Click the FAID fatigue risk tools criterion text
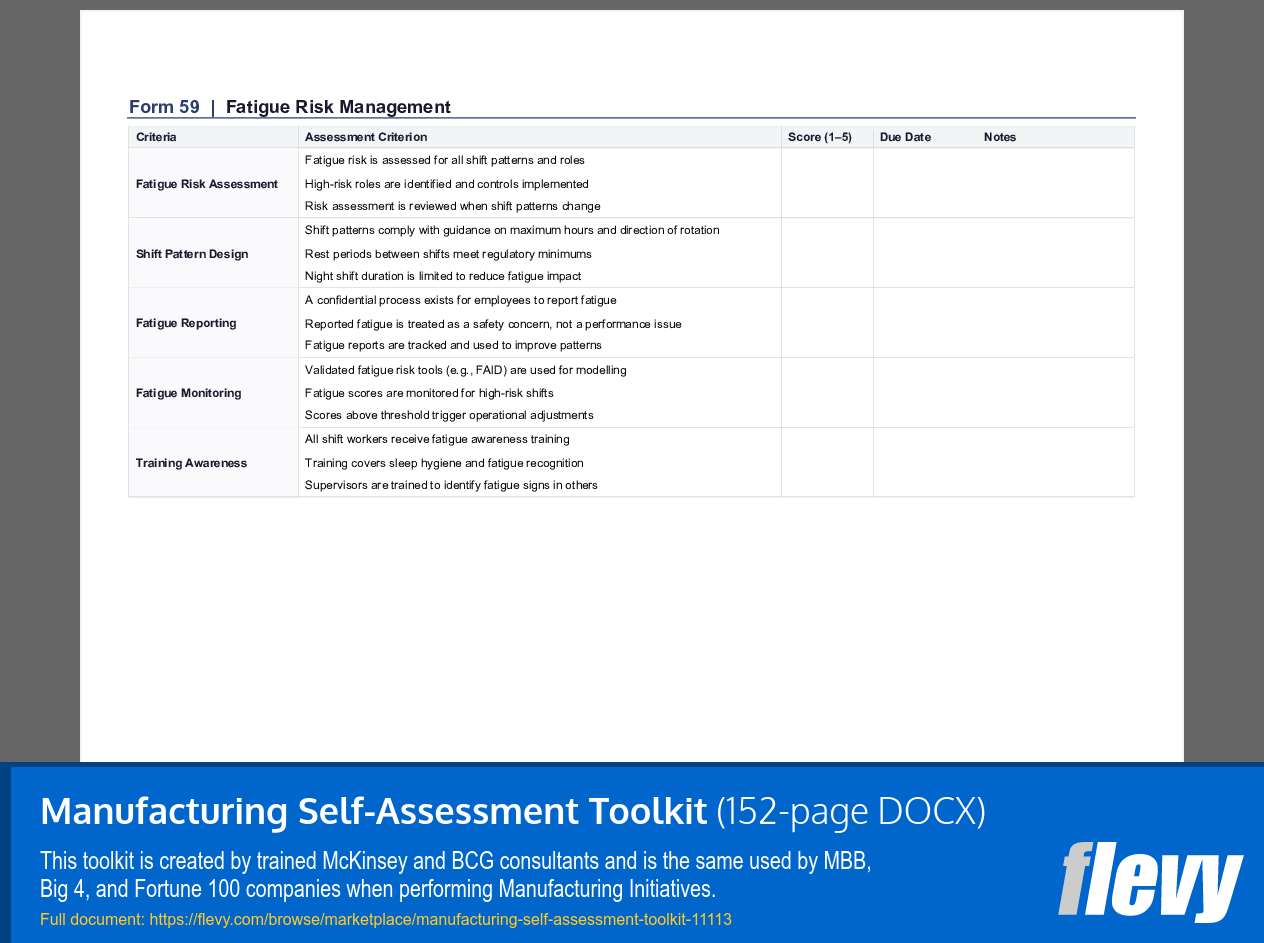This screenshot has width=1264, height=943. tap(465, 370)
